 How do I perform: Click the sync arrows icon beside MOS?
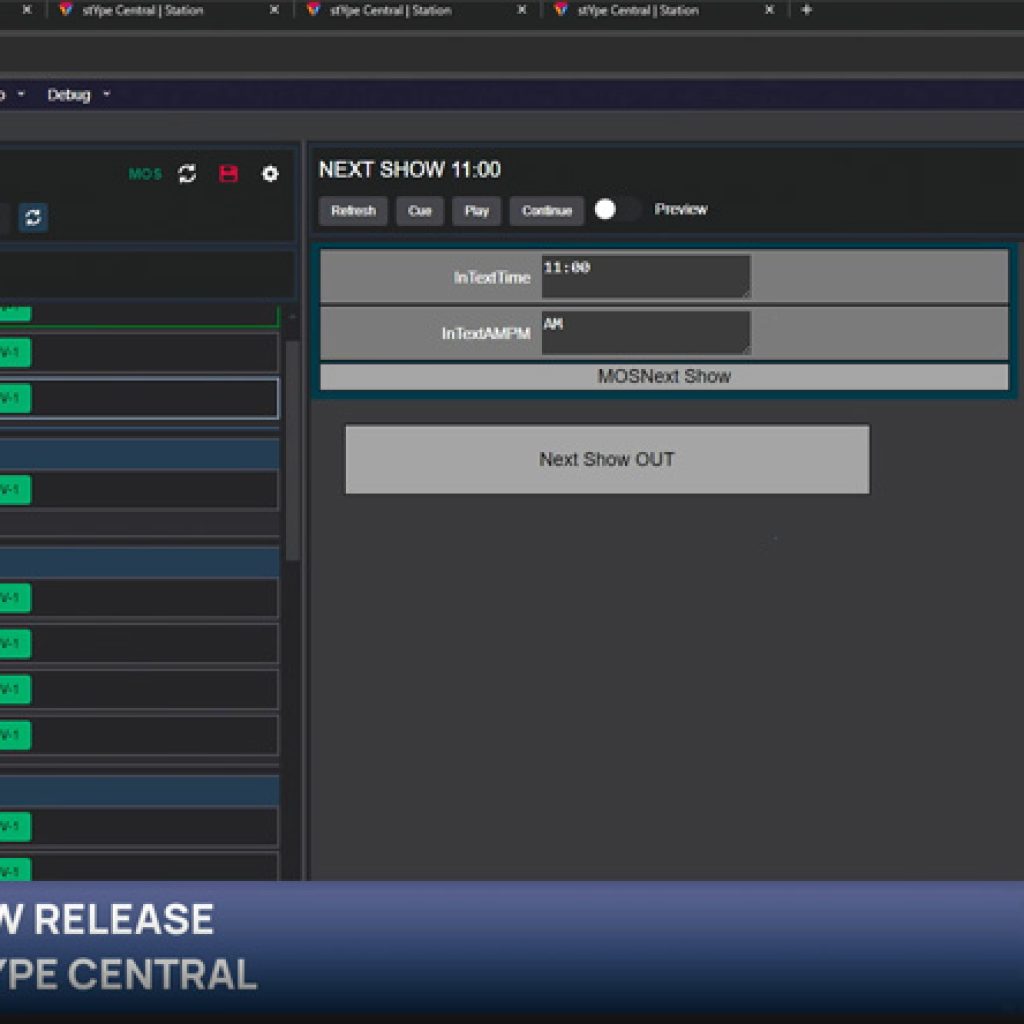coord(187,174)
